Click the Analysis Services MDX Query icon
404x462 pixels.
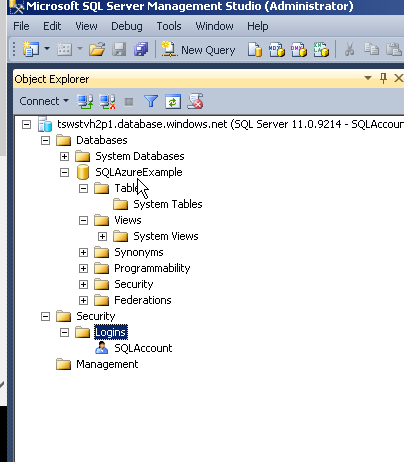click(x=277, y=50)
